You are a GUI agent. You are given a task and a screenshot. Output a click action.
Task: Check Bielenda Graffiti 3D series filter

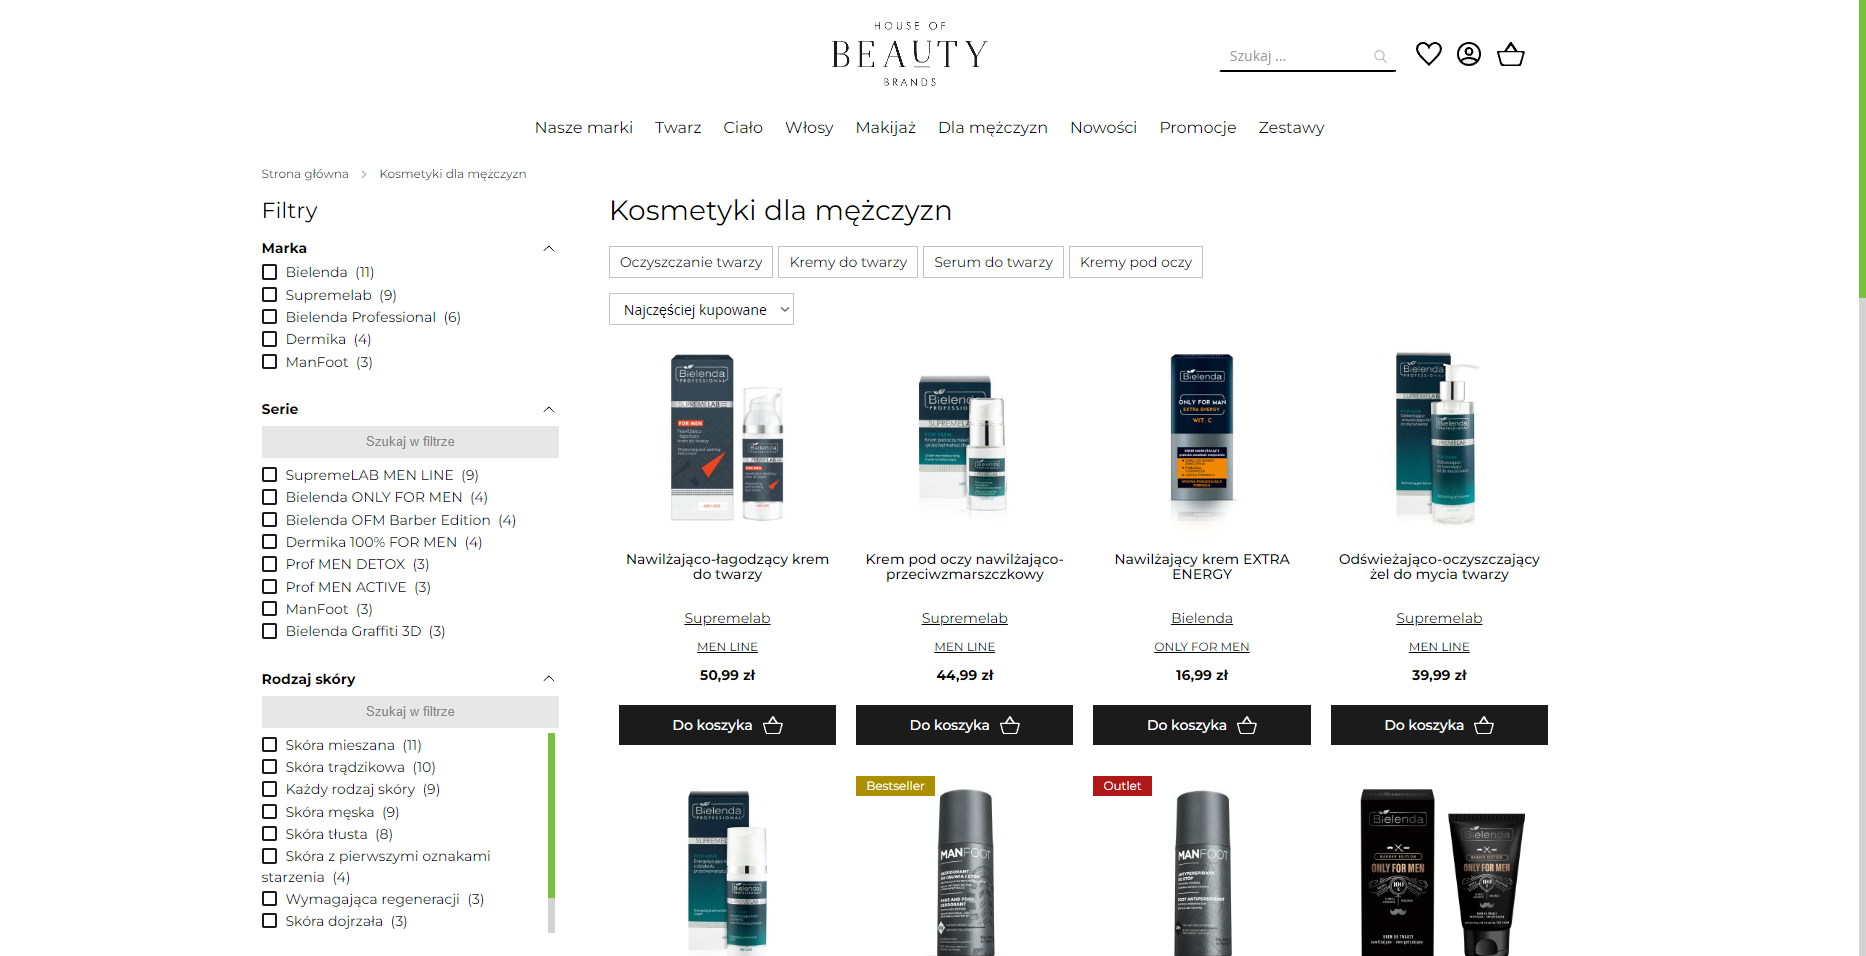(270, 631)
